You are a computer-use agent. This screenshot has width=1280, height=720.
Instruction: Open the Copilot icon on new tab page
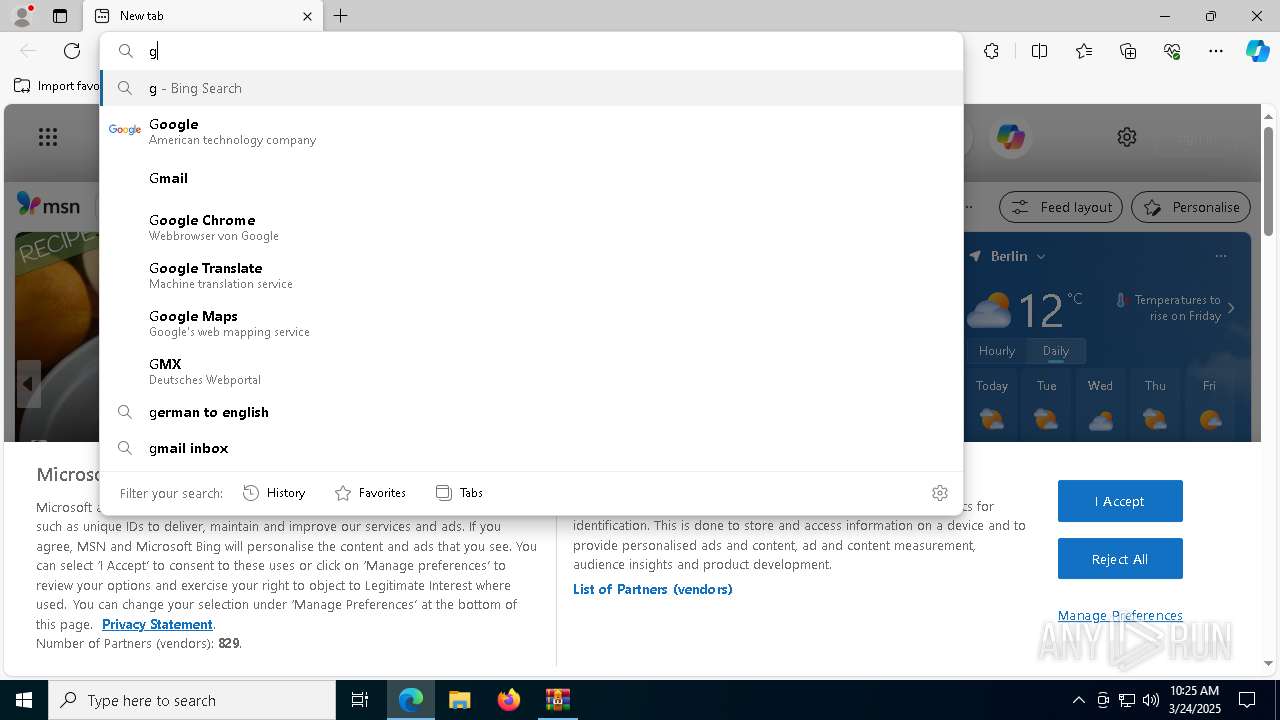tap(1010, 137)
